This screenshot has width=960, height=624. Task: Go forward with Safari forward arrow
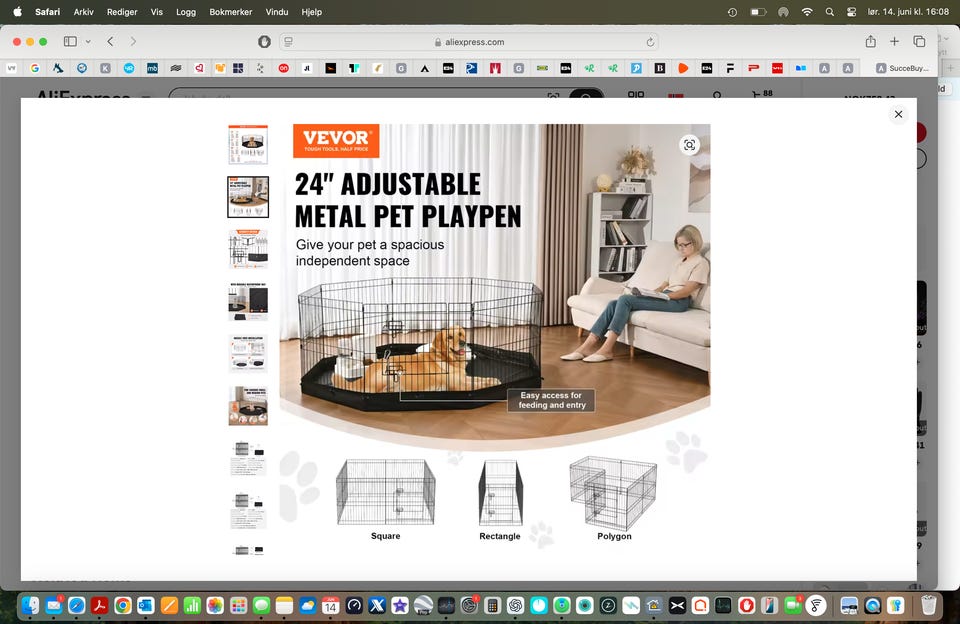point(133,42)
